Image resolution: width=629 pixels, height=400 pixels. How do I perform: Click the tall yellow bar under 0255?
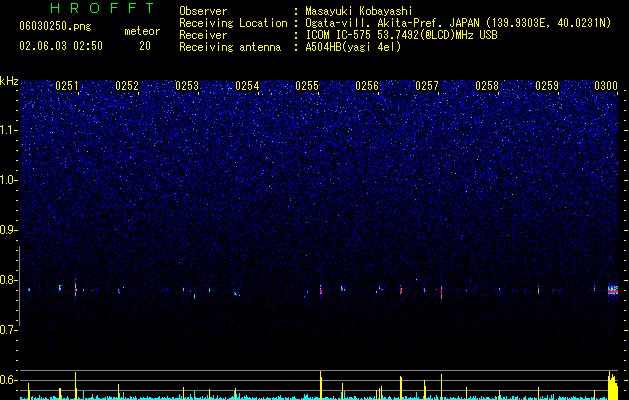pyautogui.click(x=321, y=385)
